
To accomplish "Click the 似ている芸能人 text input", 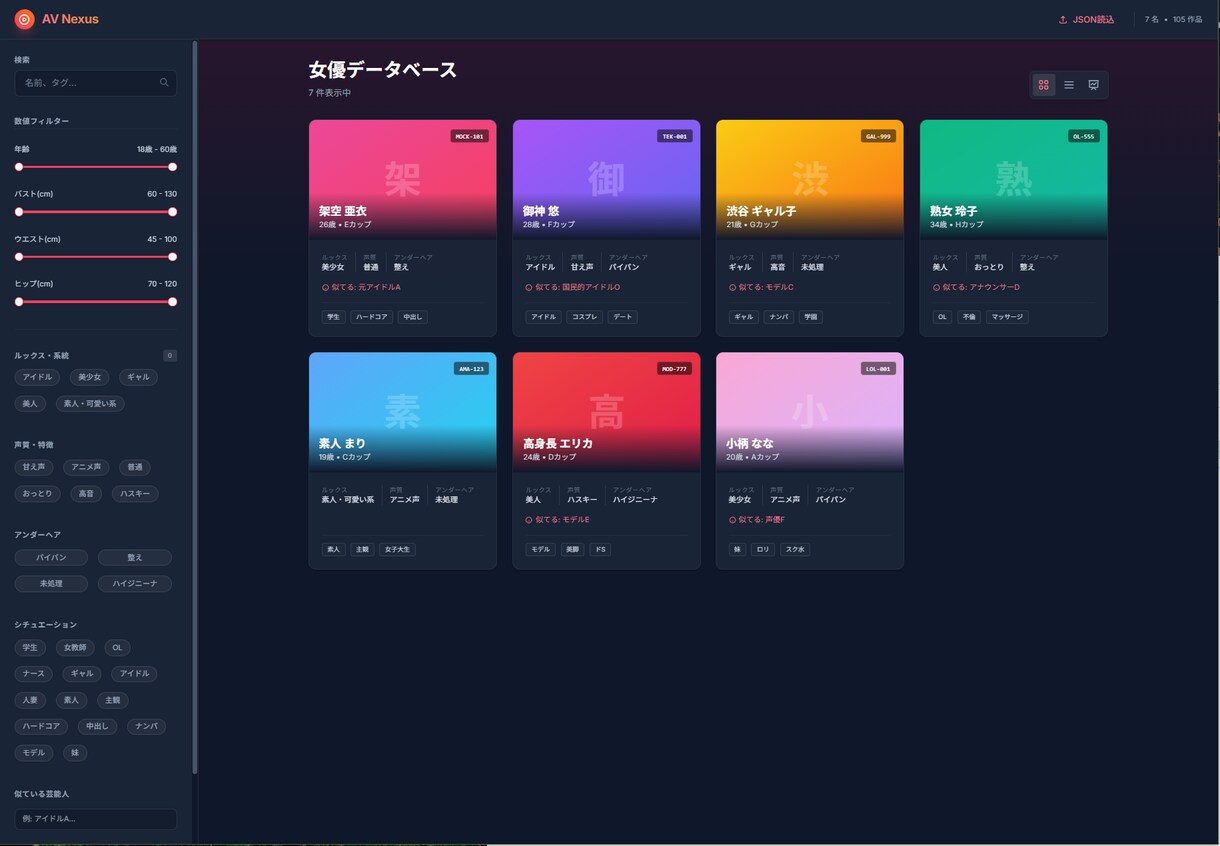I will tap(96, 819).
